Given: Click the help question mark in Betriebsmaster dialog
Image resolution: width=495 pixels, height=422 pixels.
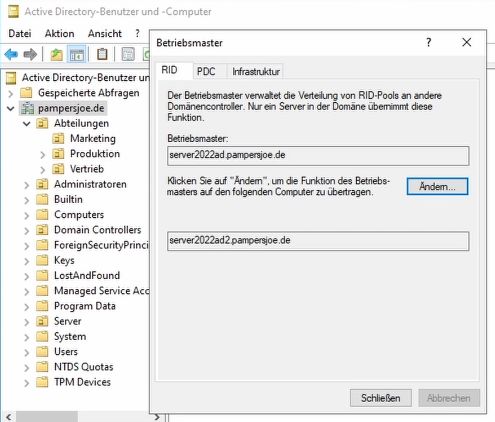Looking at the screenshot, I should point(428,42).
